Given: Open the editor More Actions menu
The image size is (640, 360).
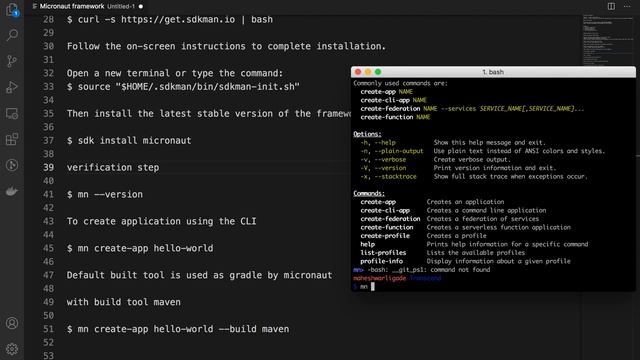Looking at the screenshot, I should [x=627, y=6].
